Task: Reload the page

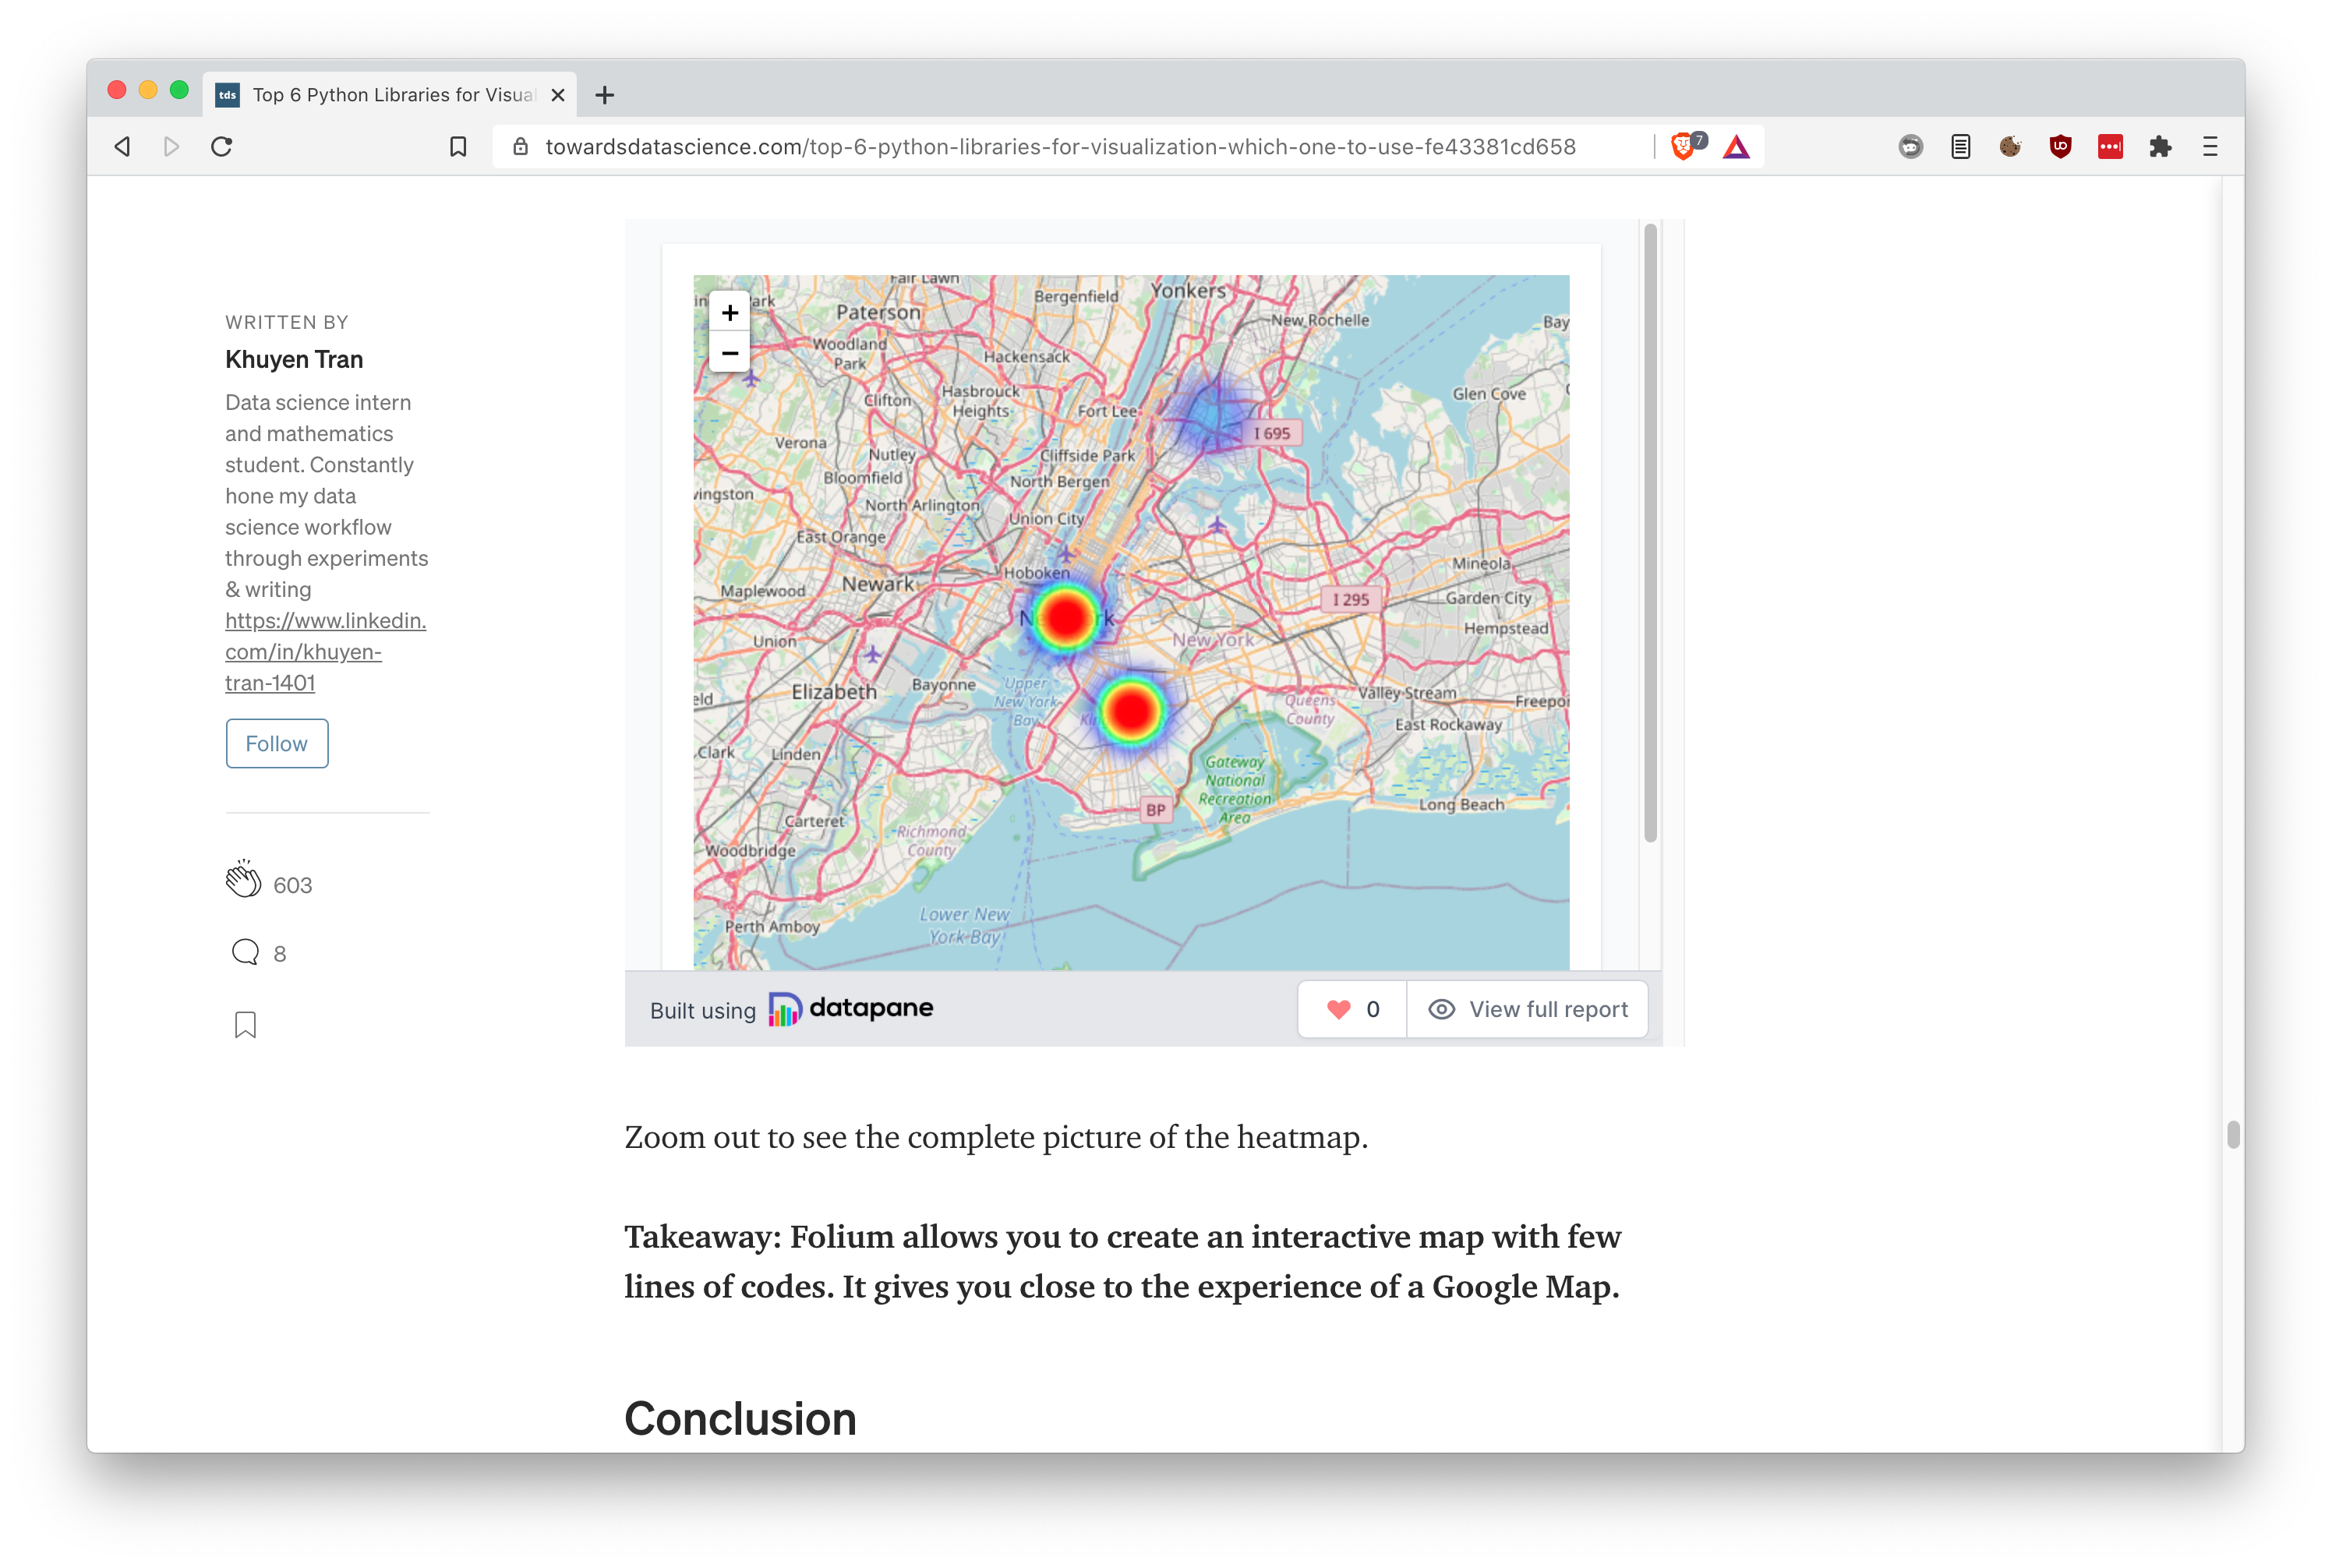Action: point(222,147)
